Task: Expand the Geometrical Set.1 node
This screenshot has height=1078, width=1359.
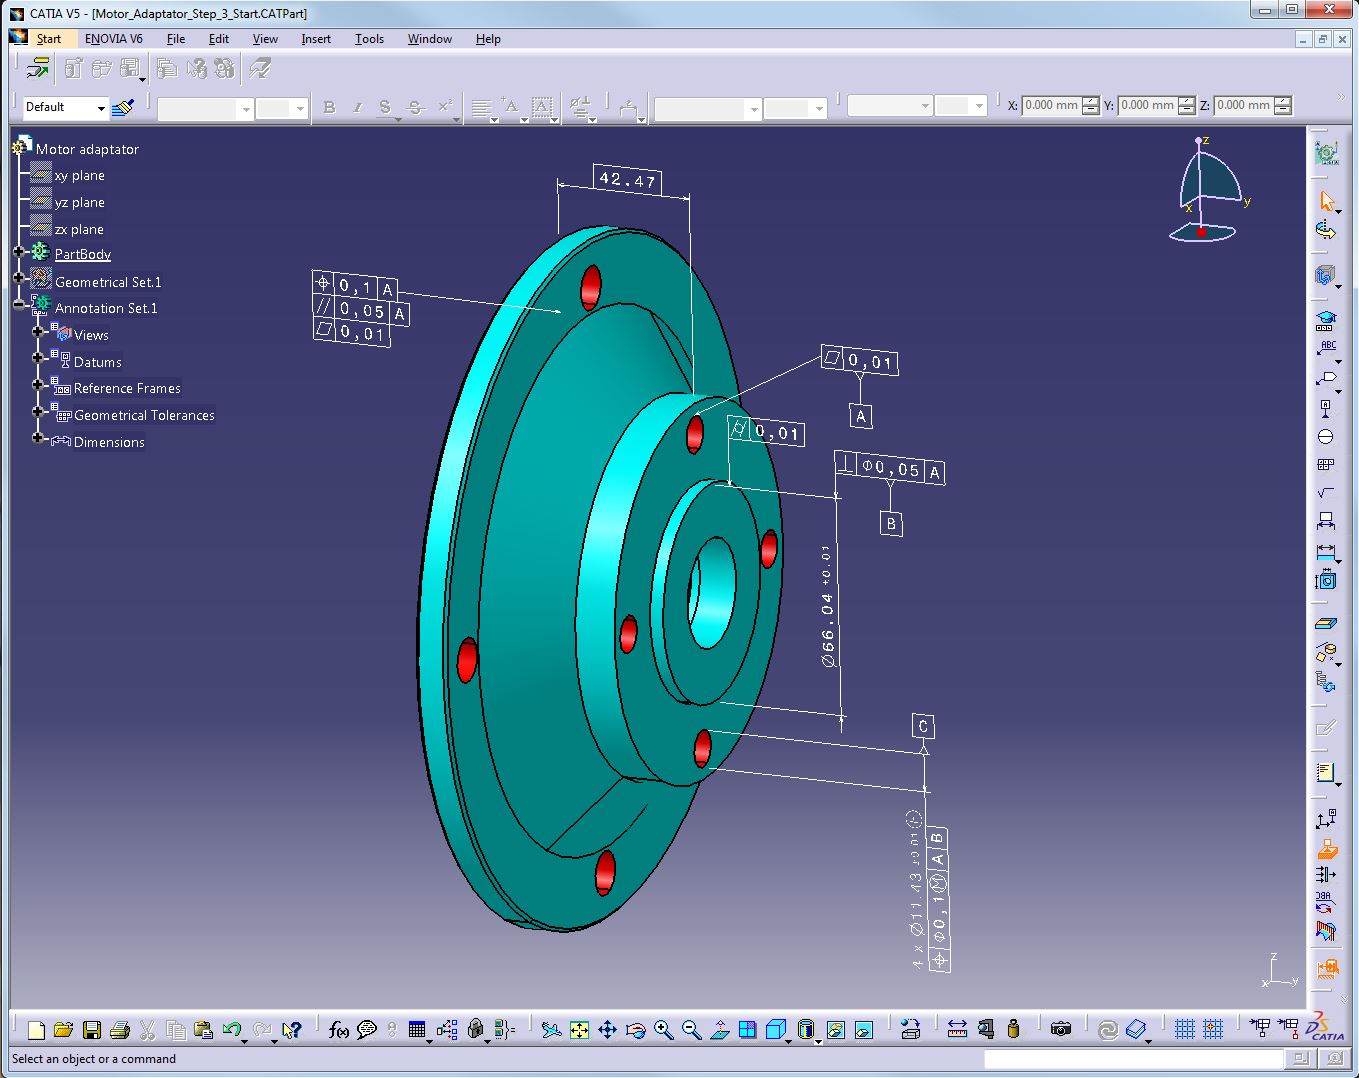Action: point(19,278)
